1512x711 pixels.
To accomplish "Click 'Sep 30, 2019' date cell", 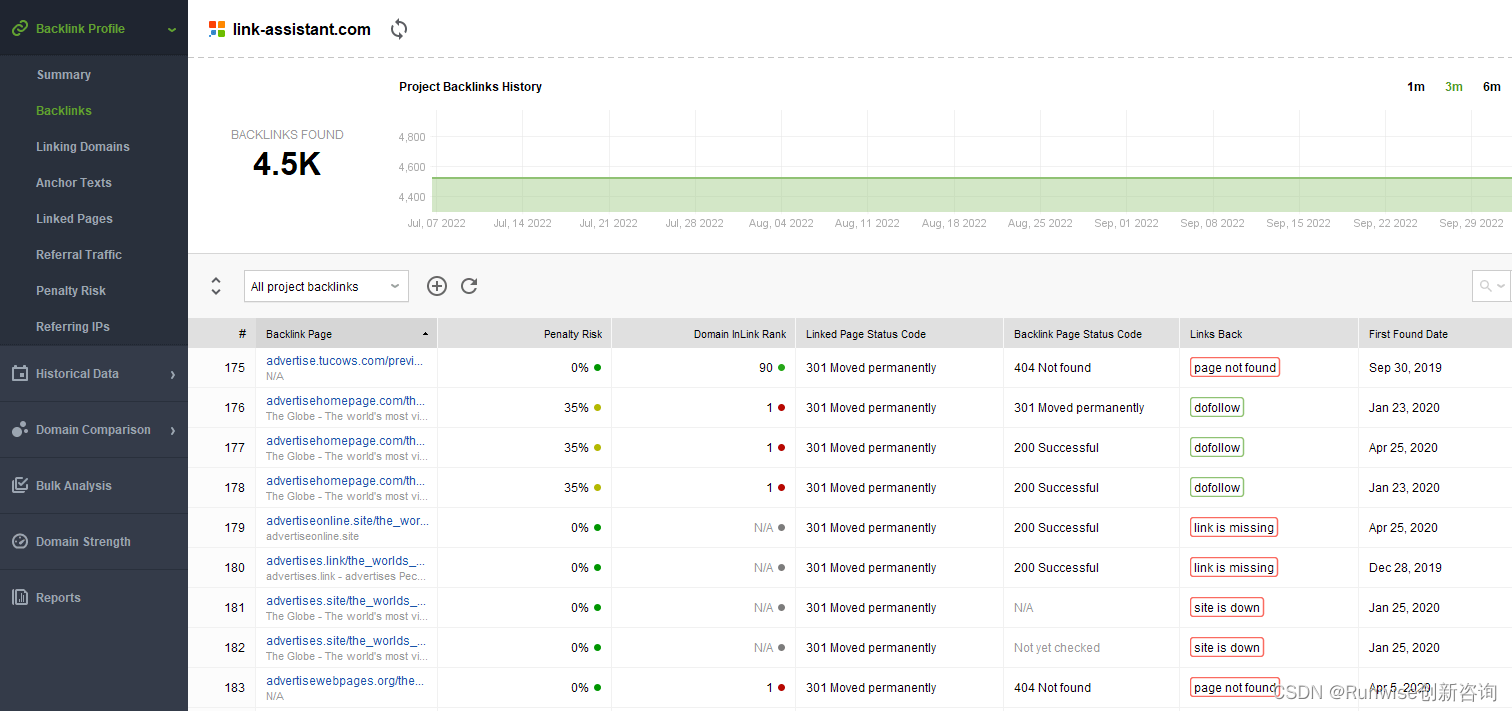I will coord(1405,368).
